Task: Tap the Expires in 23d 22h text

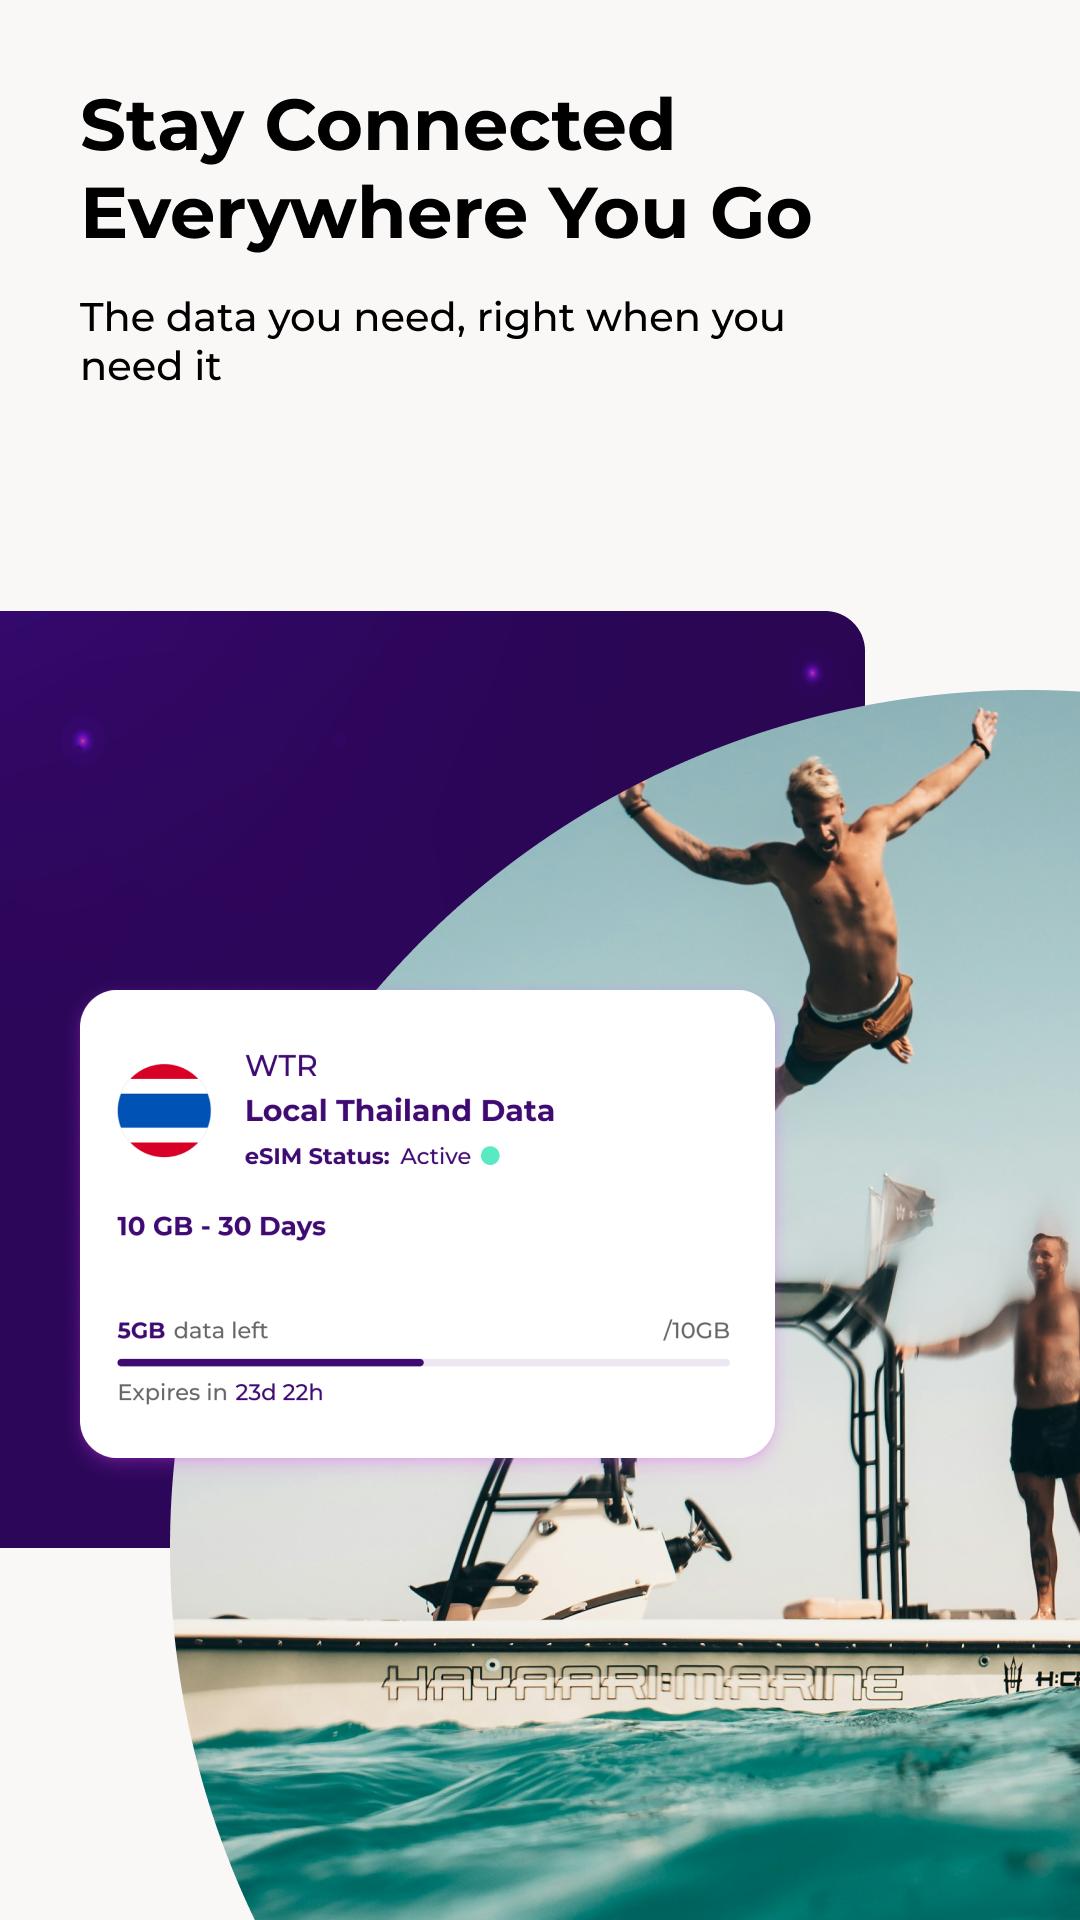Action: coord(220,1392)
